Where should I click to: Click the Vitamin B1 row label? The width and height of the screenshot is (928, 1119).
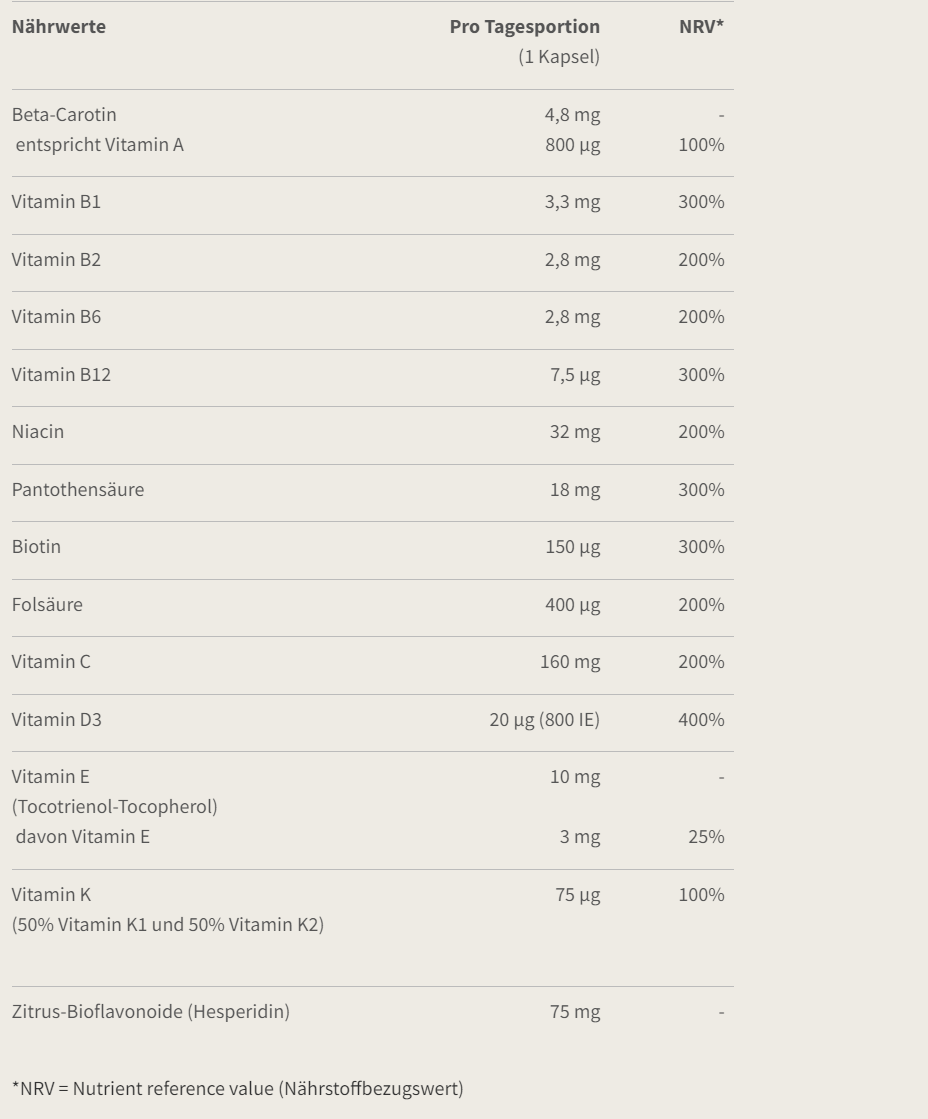coord(56,201)
